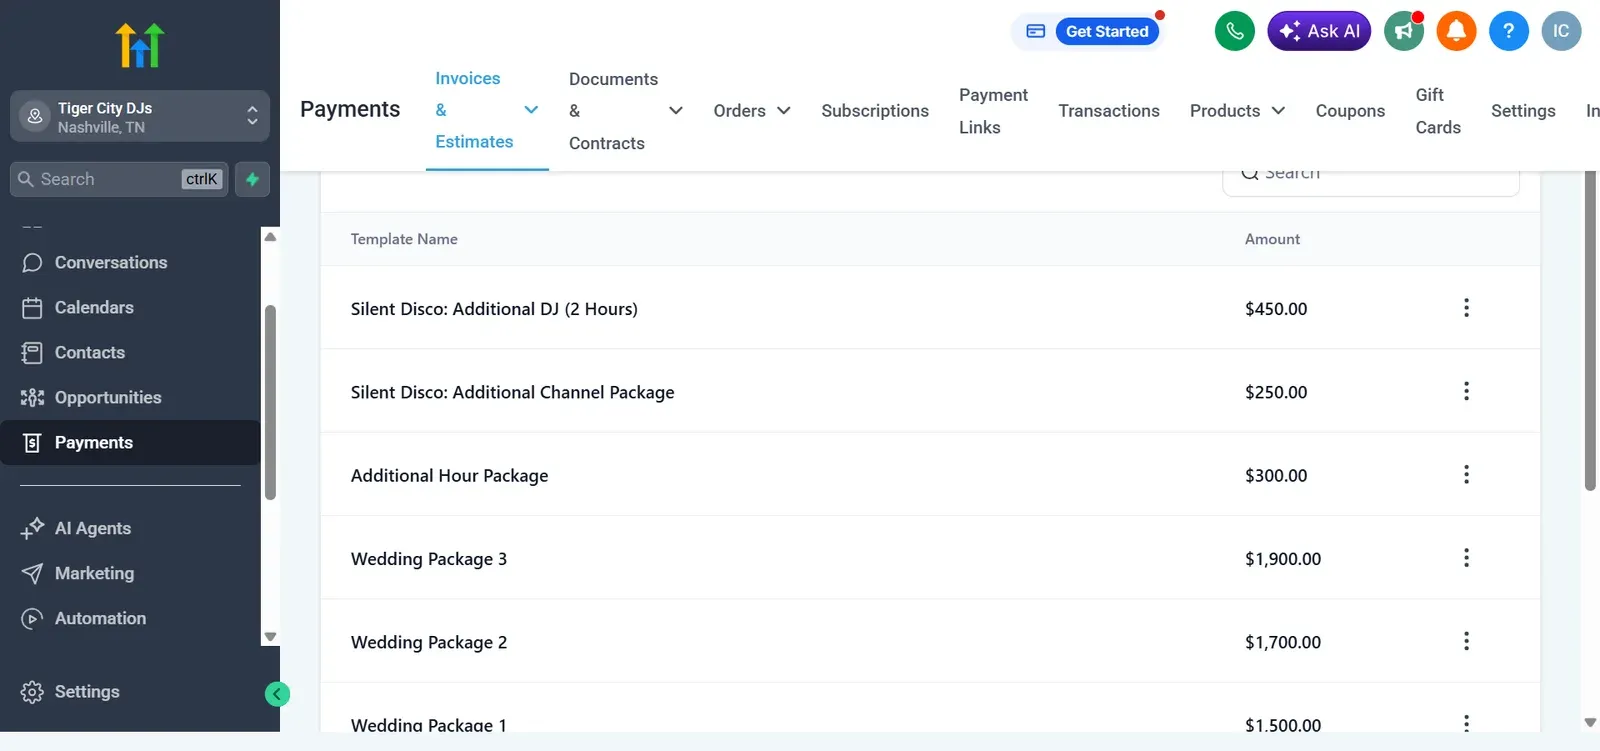Click the template search box
Screen dimensions: 1600x751
click(x=1371, y=178)
